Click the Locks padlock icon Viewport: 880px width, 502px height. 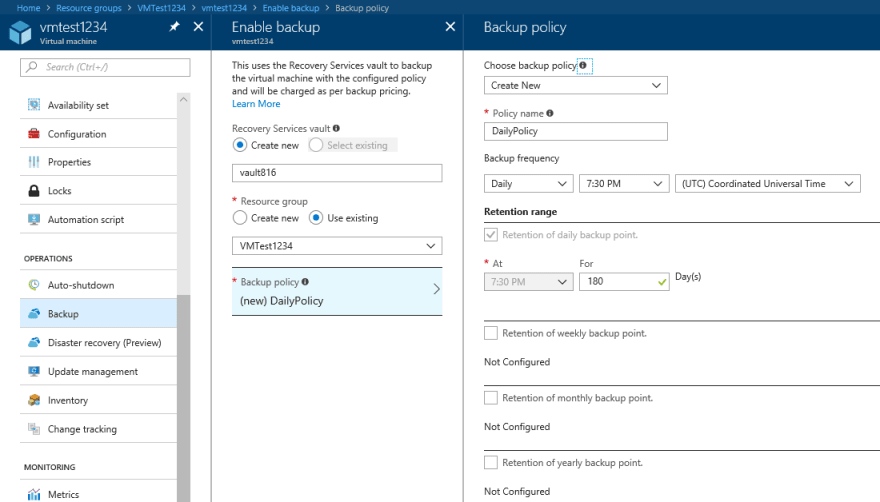click(x=34, y=190)
